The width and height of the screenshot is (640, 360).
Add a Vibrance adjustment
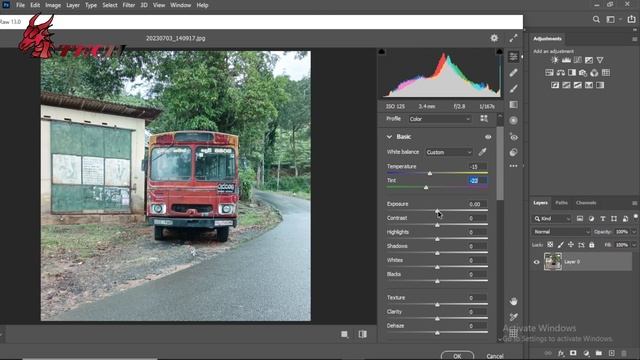point(600,60)
